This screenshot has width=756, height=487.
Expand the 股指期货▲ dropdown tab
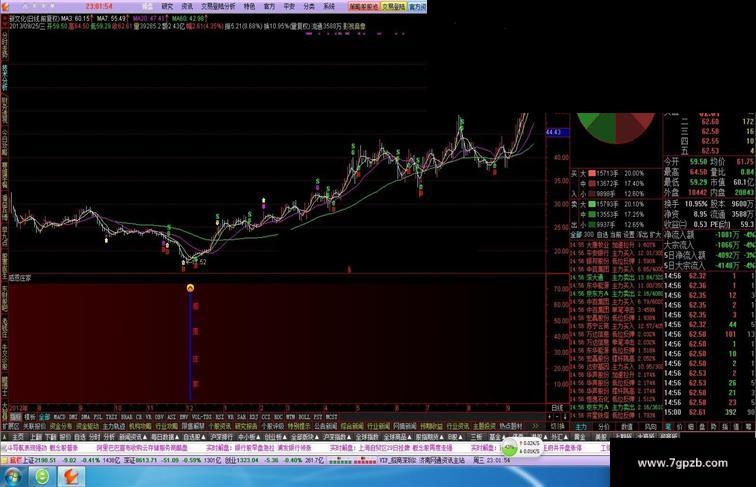coord(430,437)
